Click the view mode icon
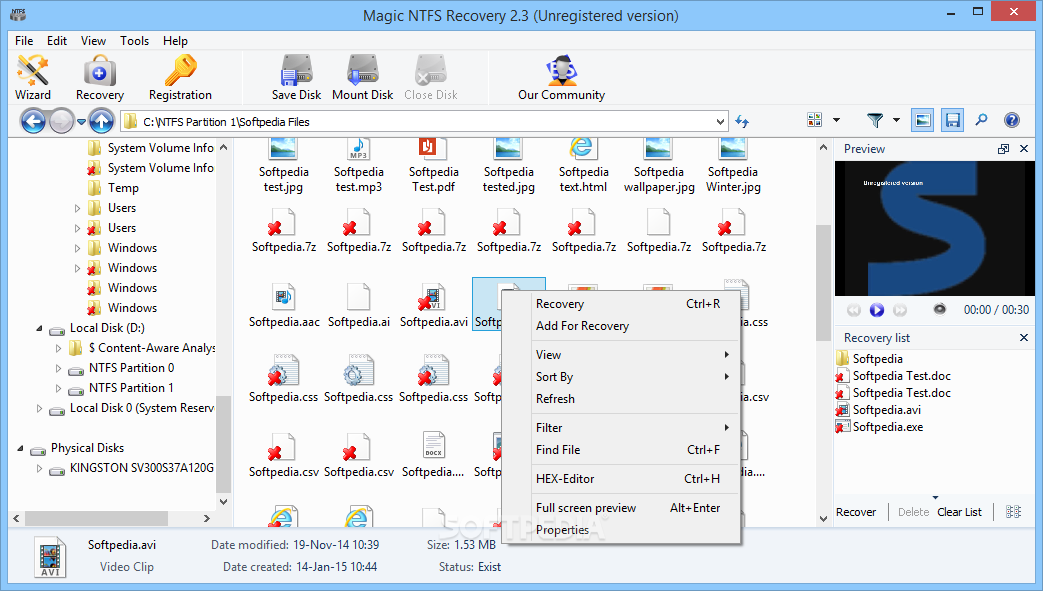The height and width of the screenshot is (591, 1043). click(814, 120)
